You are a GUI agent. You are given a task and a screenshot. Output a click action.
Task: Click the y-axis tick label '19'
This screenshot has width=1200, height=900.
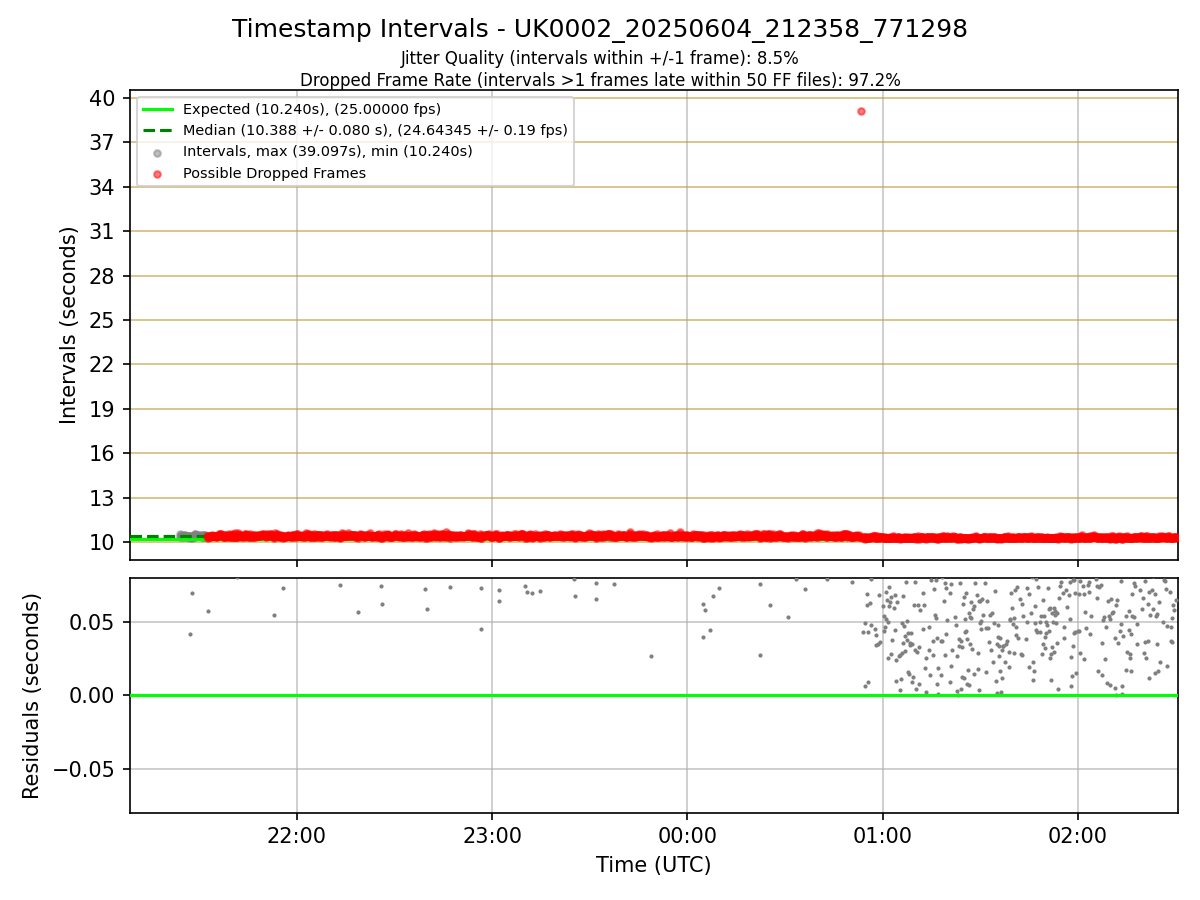(103, 409)
